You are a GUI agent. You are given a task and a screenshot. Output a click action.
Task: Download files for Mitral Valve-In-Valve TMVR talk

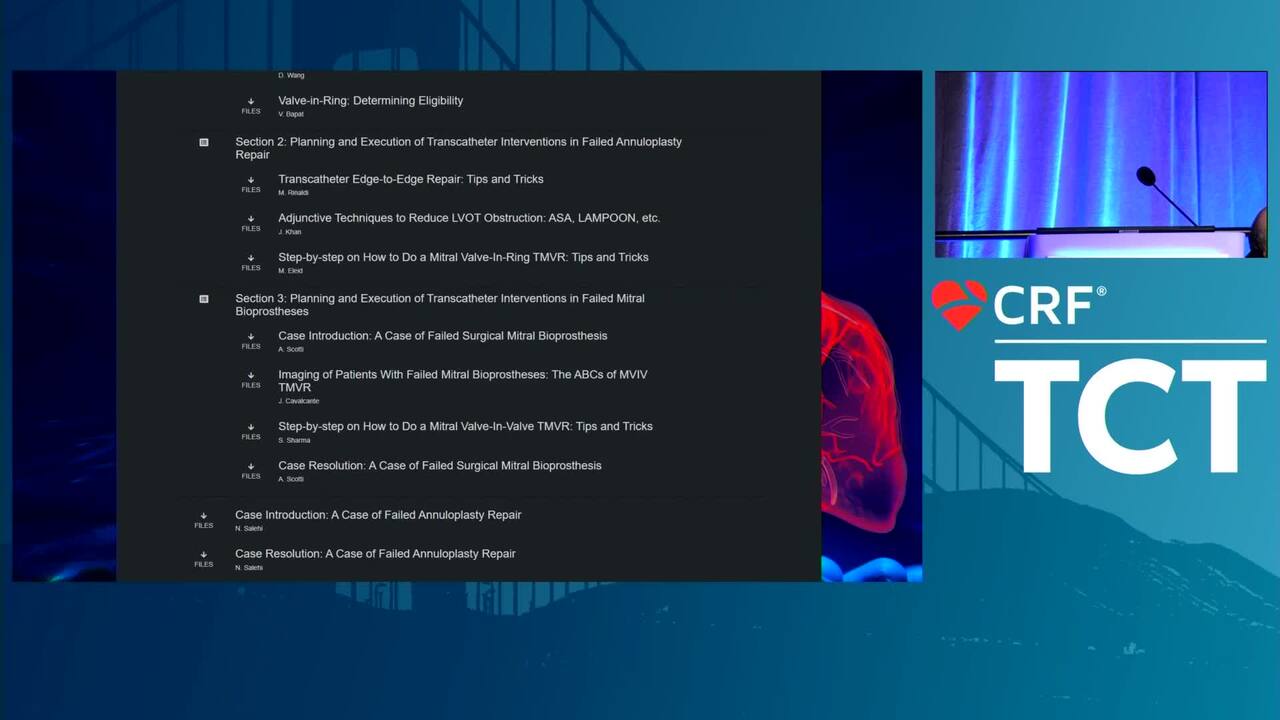(251, 432)
